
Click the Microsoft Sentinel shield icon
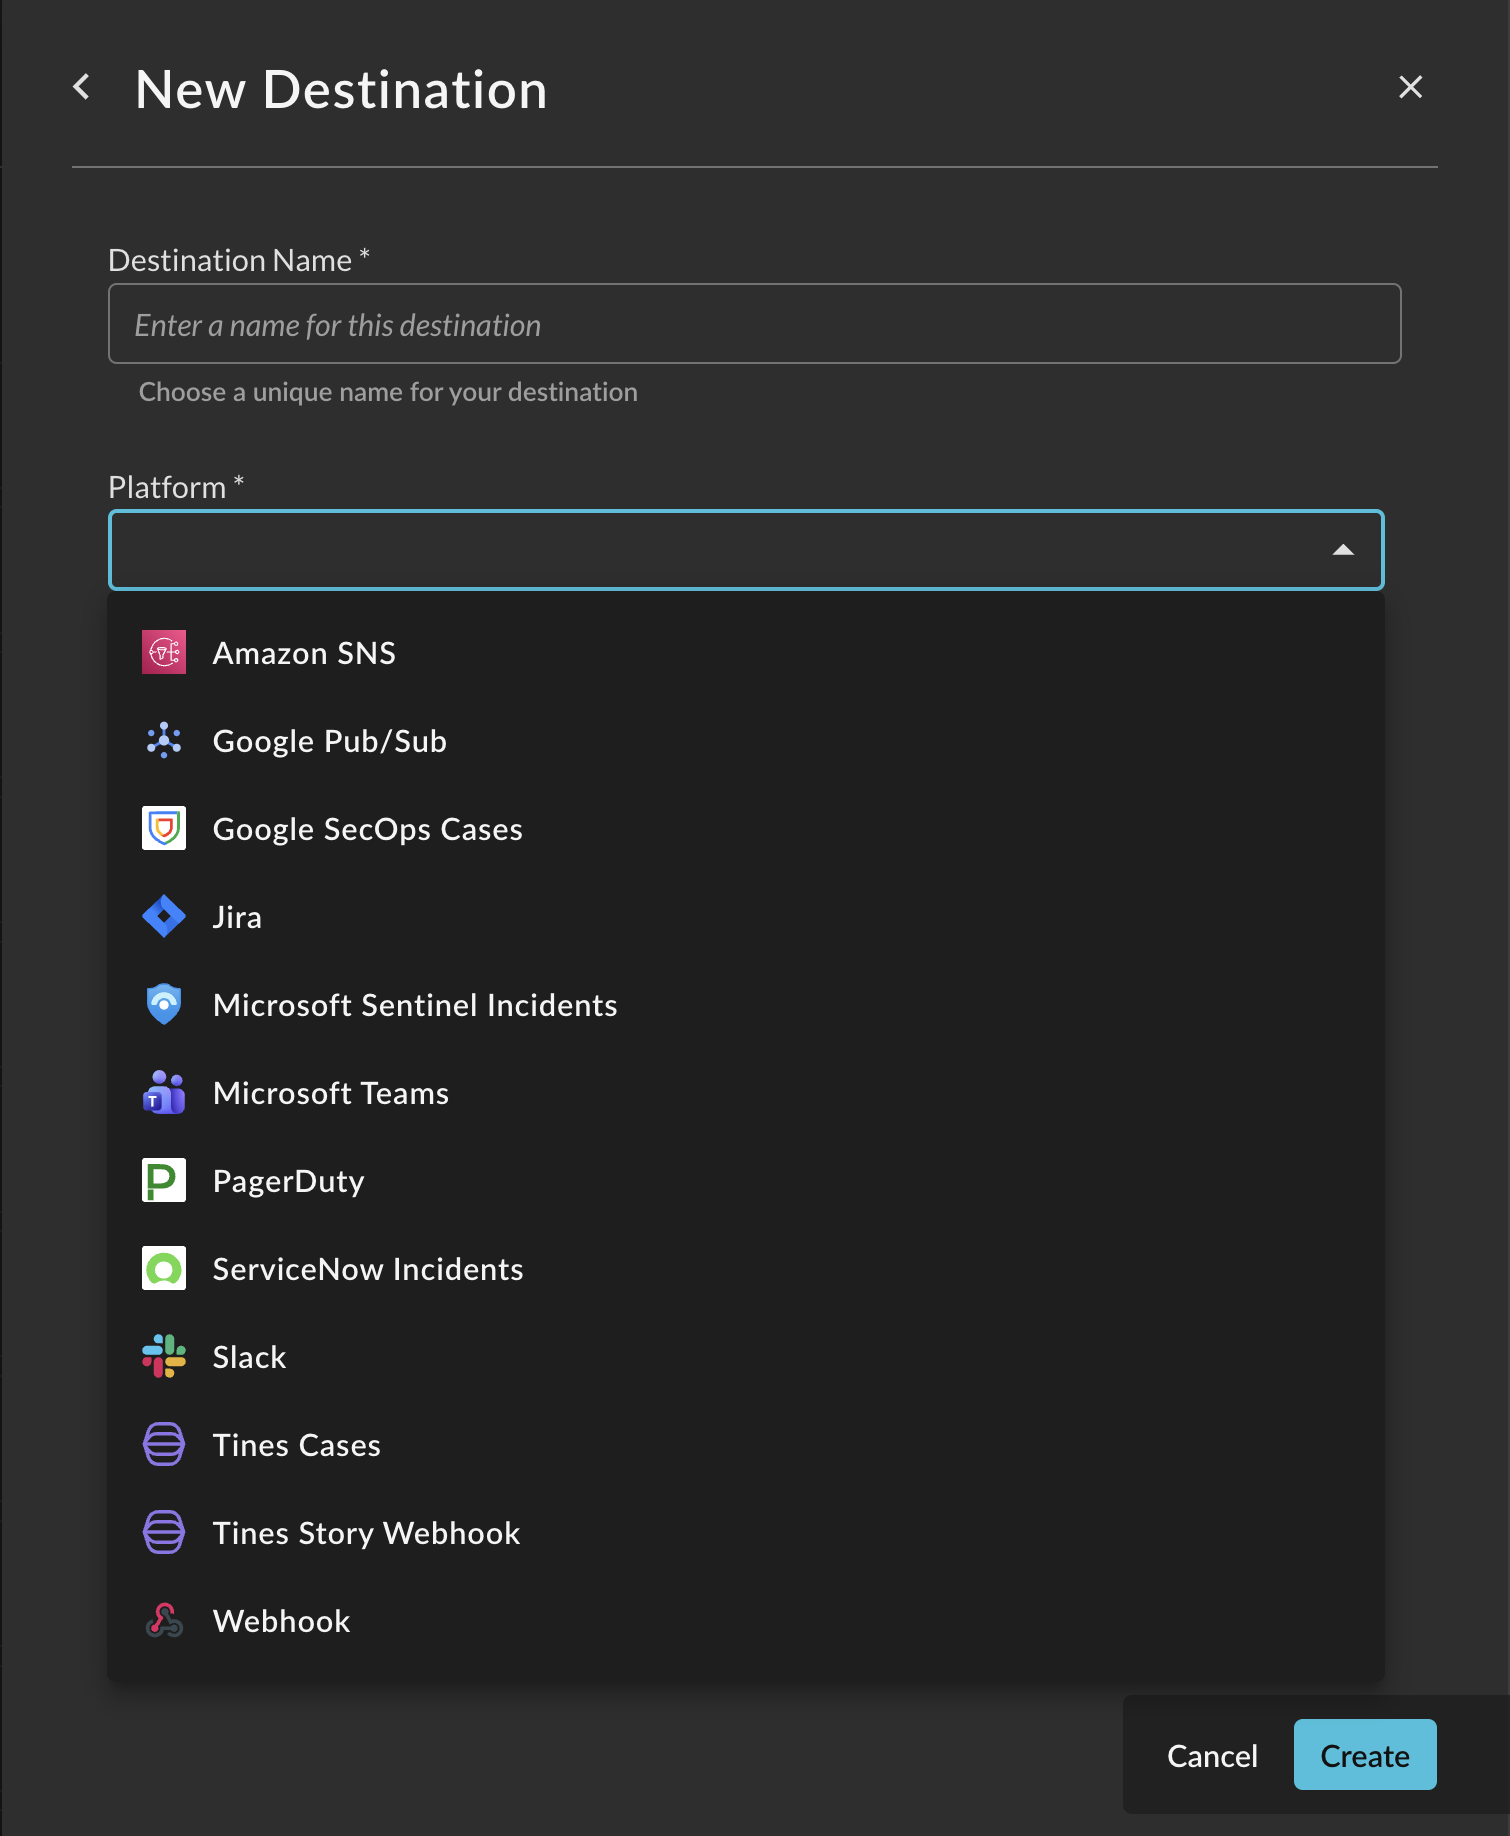(x=164, y=1005)
